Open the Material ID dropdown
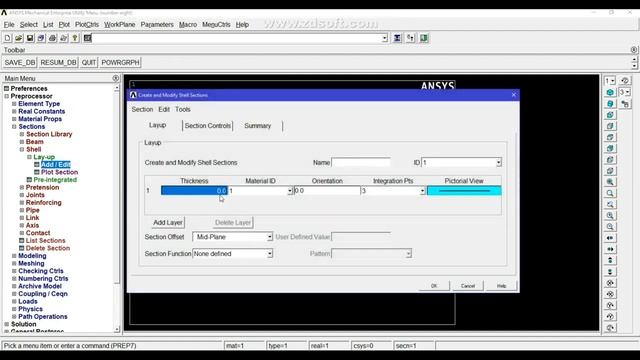640x360 pixels. (290, 191)
